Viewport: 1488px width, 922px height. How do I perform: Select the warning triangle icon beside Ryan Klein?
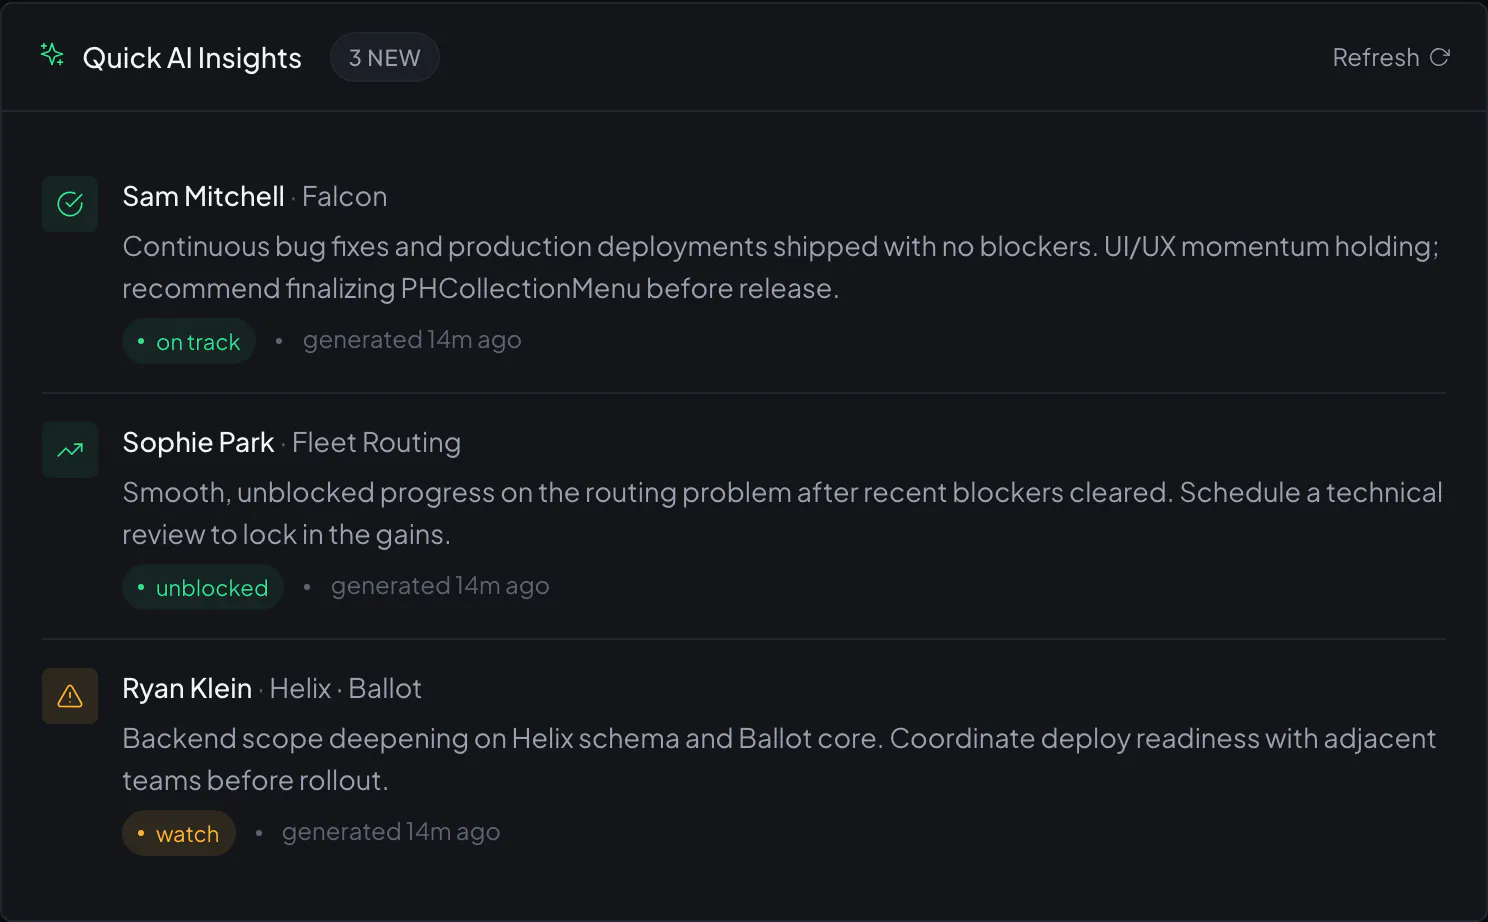pyautogui.click(x=70, y=696)
